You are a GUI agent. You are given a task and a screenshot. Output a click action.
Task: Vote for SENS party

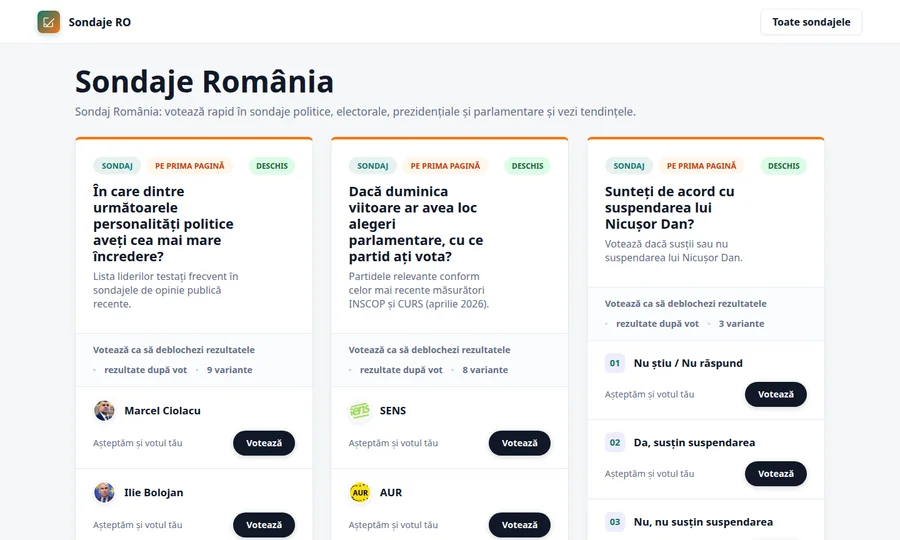tap(519, 443)
